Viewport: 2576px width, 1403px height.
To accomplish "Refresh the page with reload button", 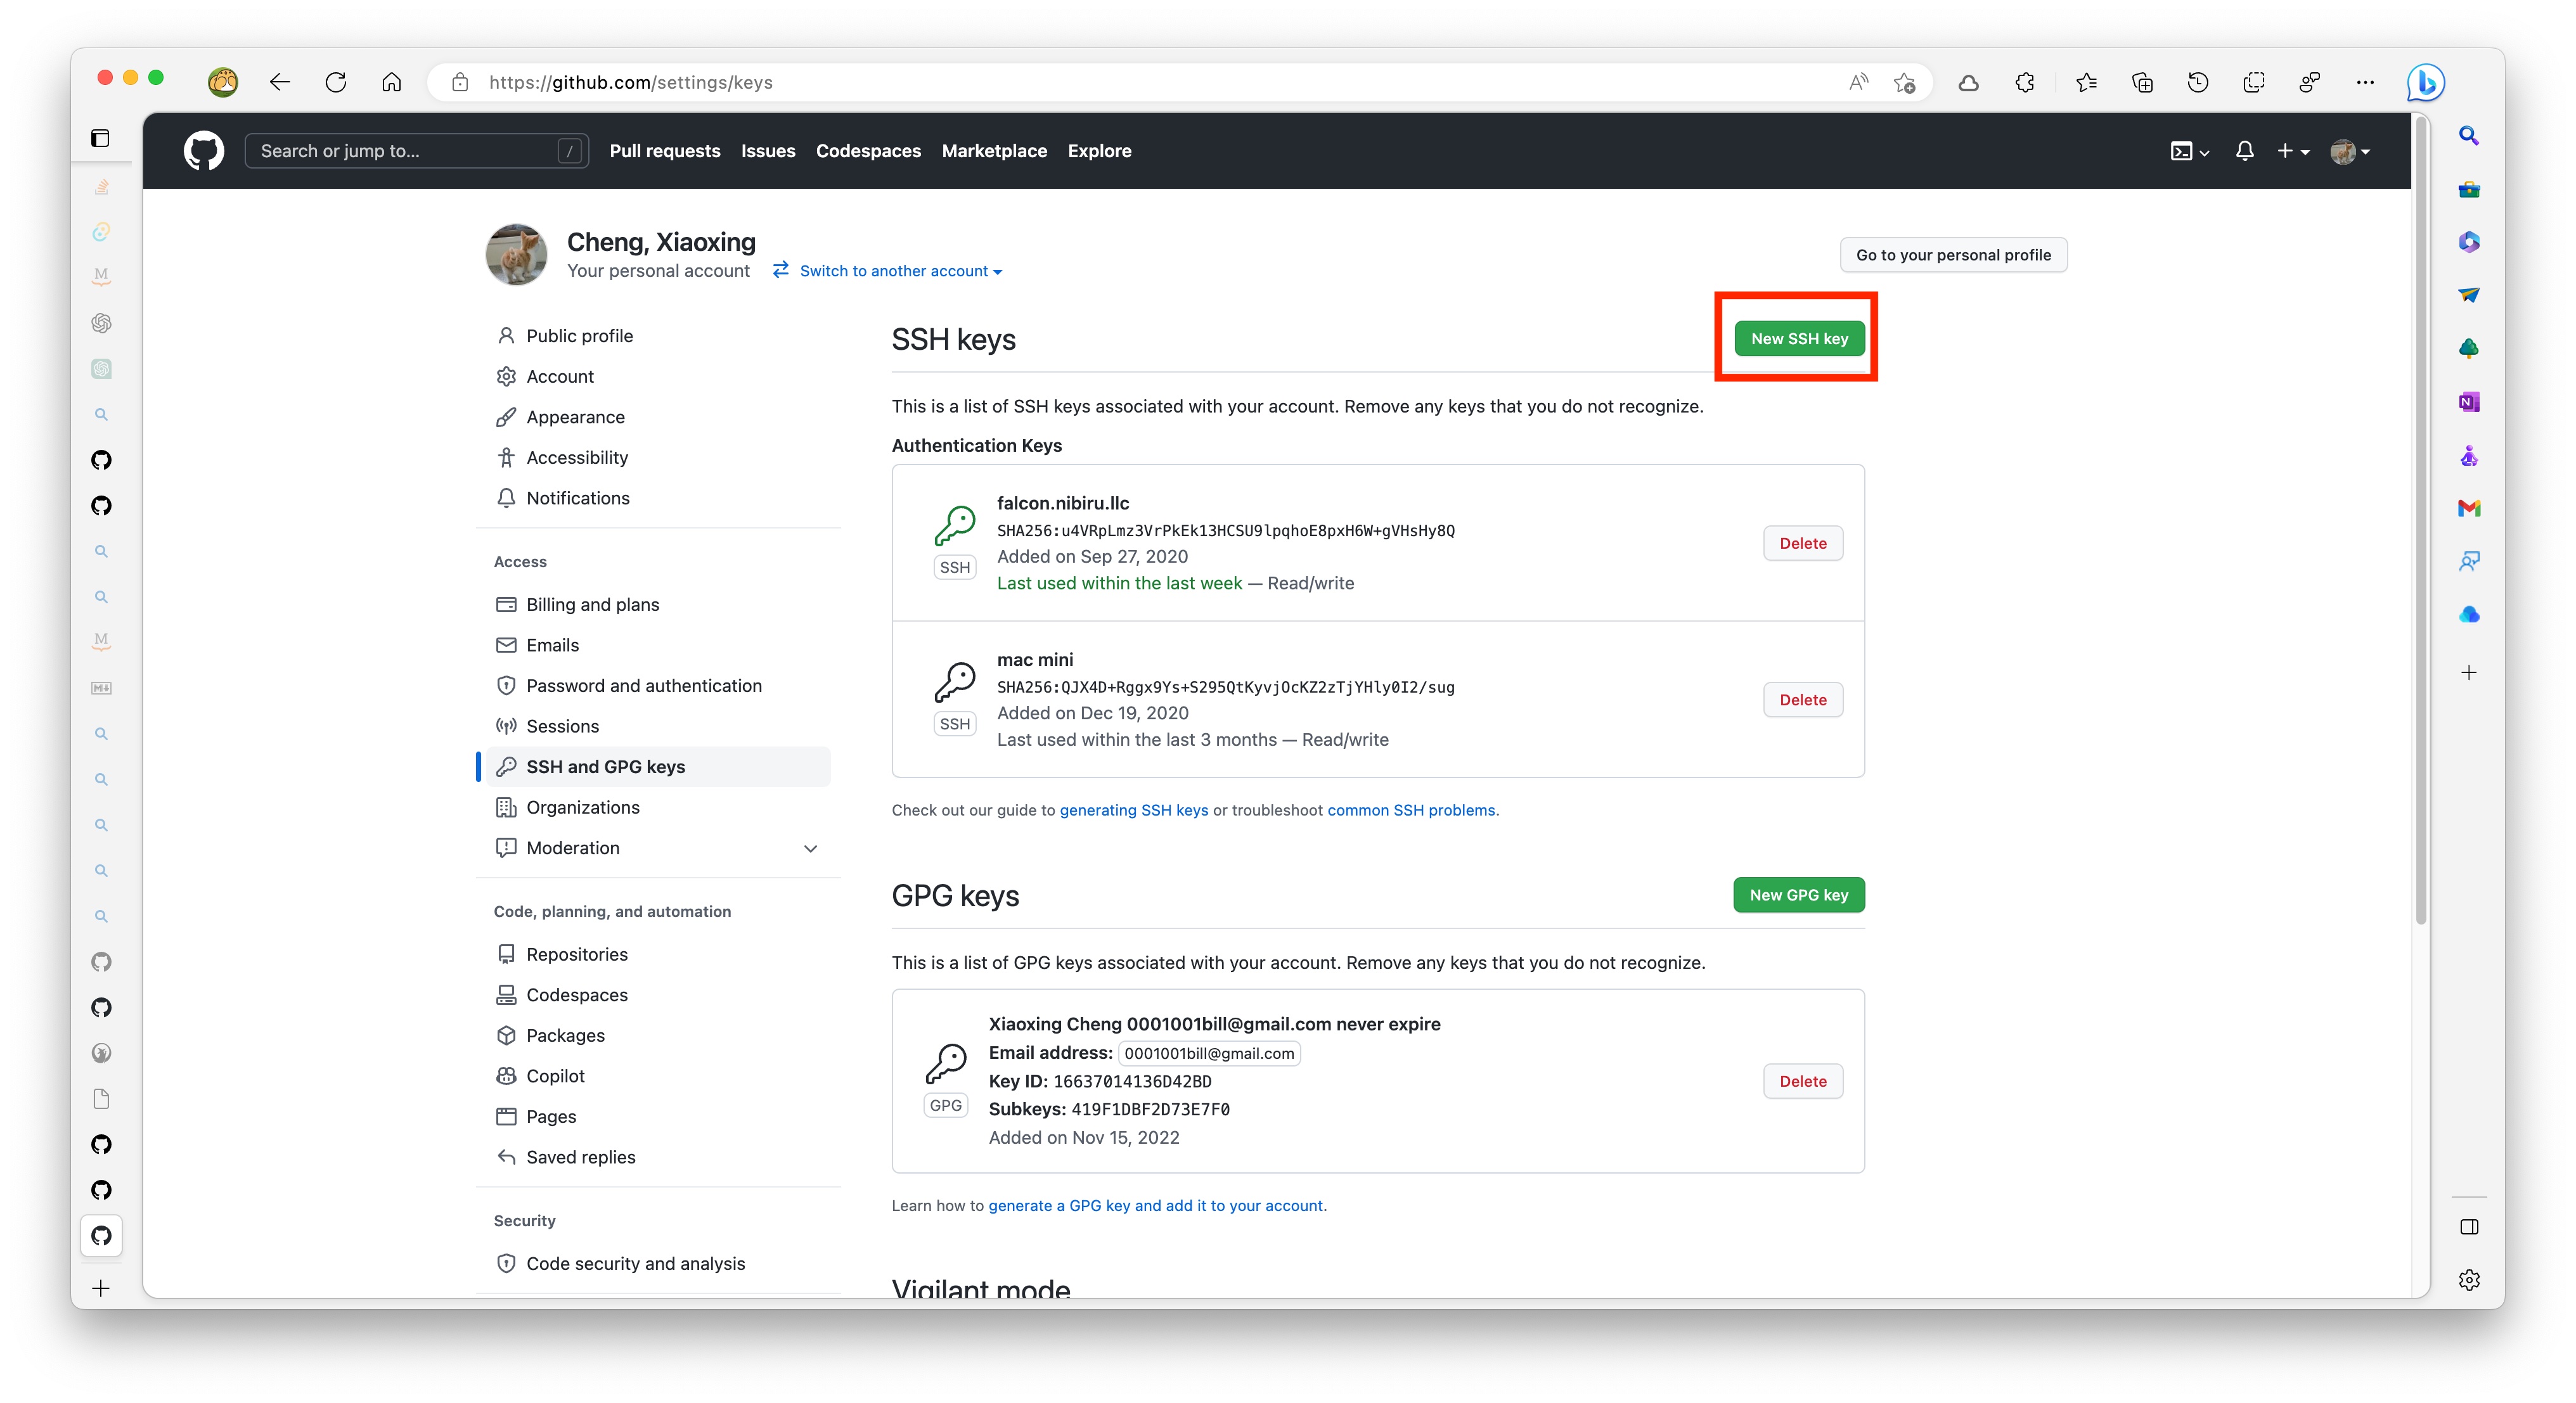I will click(x=336, y=82).
